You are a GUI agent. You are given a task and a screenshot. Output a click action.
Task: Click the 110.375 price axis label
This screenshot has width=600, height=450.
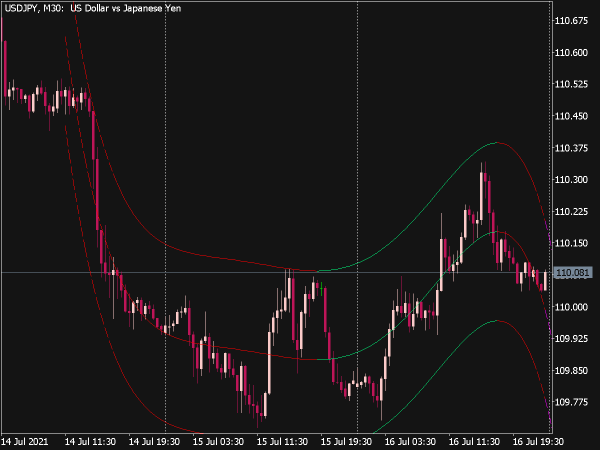point(571,148)
